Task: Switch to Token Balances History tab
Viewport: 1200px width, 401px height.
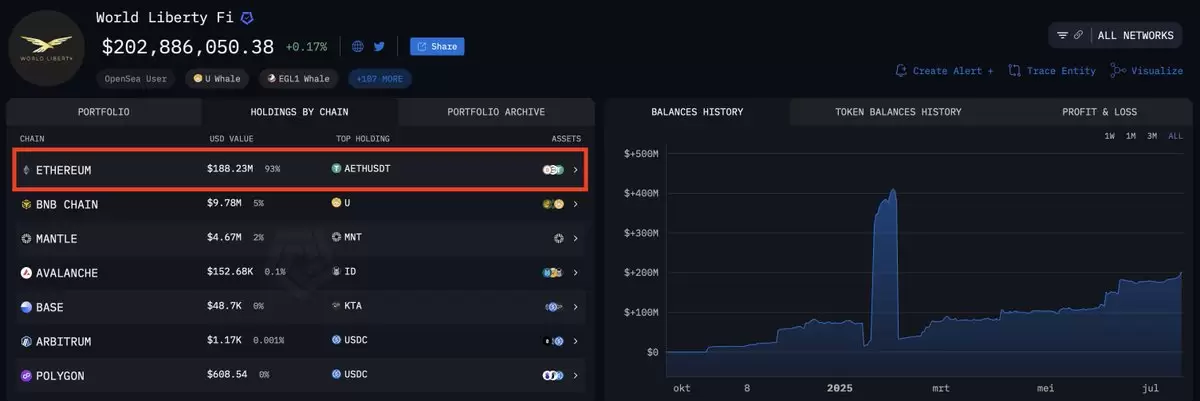Action: pos(898,112)
